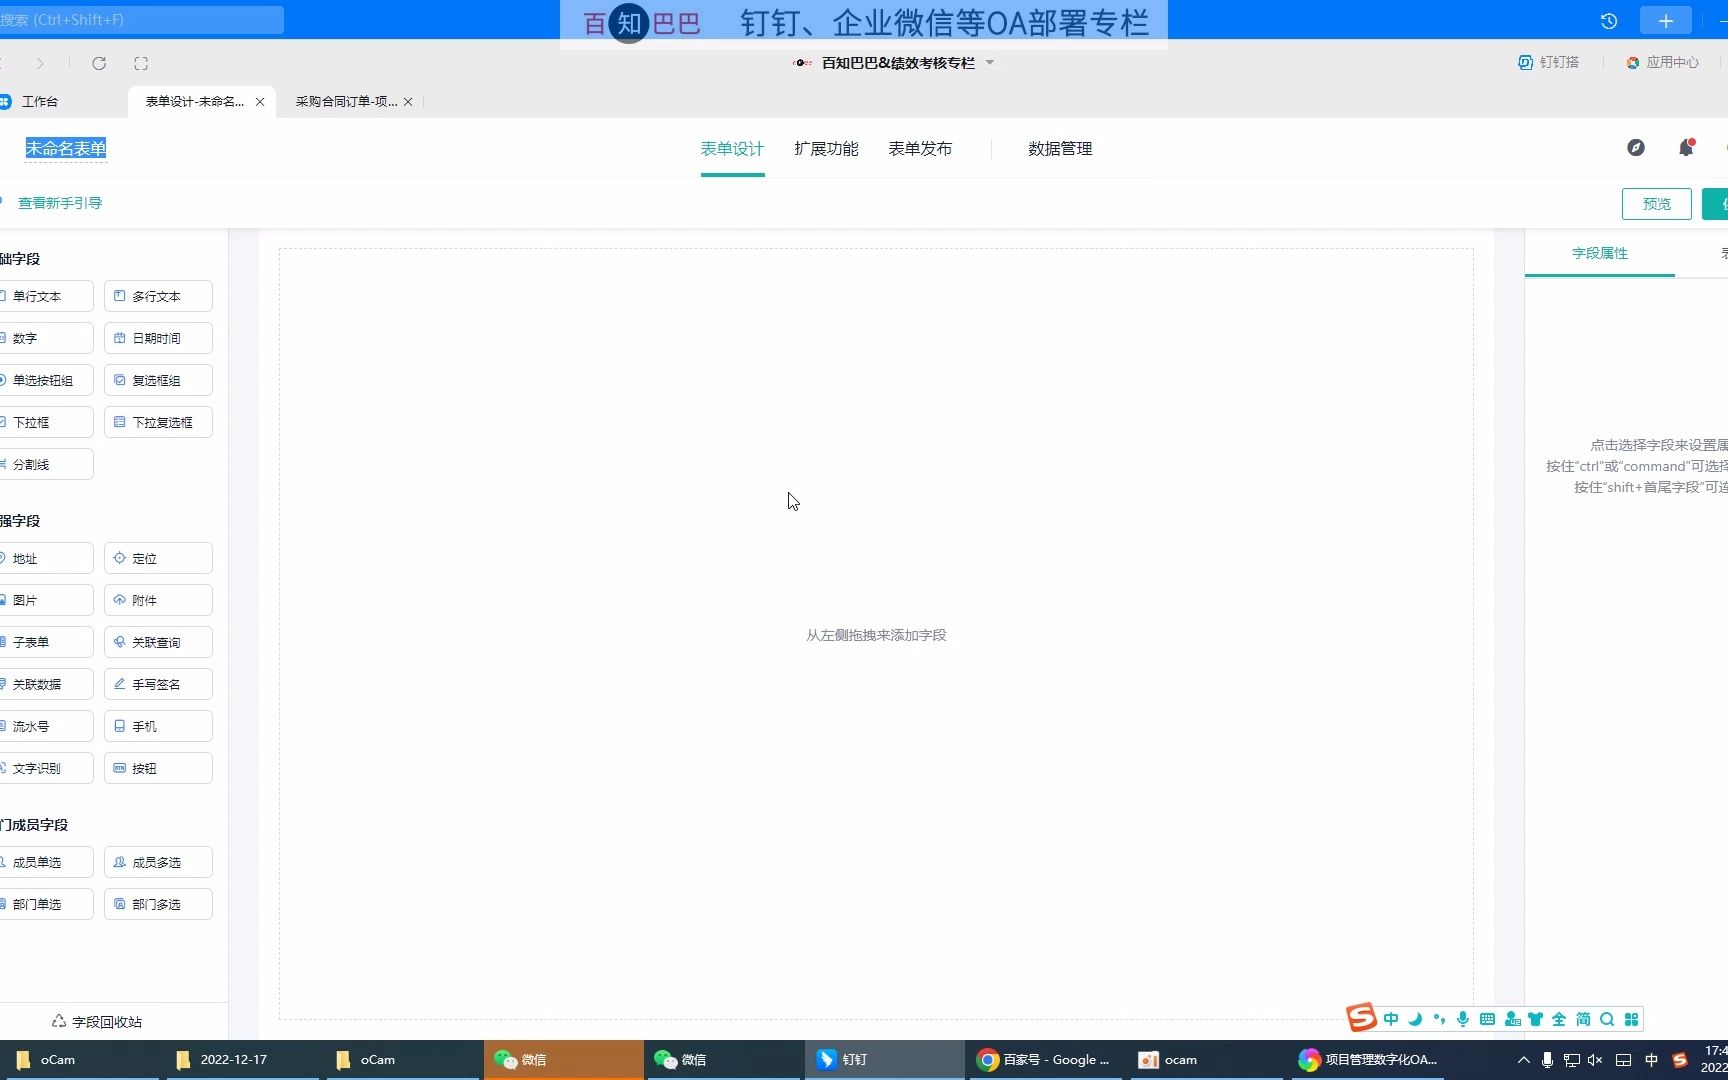This screenshot has height=1080, width=1728.
Task: Click the system tray volume icon
Action: tap(1595, 1060)
